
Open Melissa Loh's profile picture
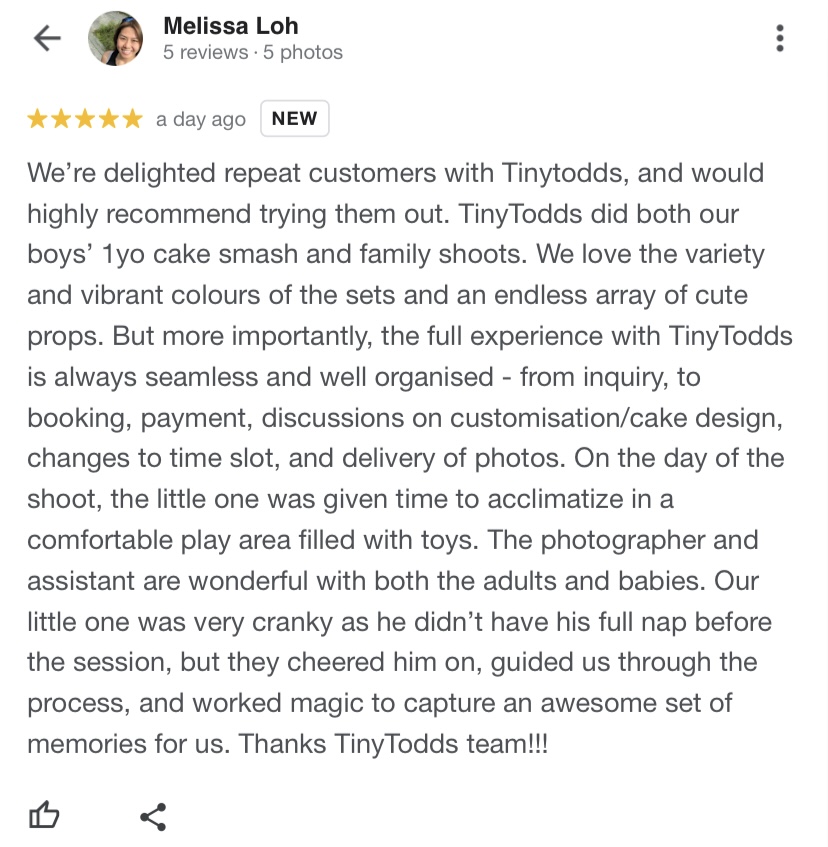[116, 38]
